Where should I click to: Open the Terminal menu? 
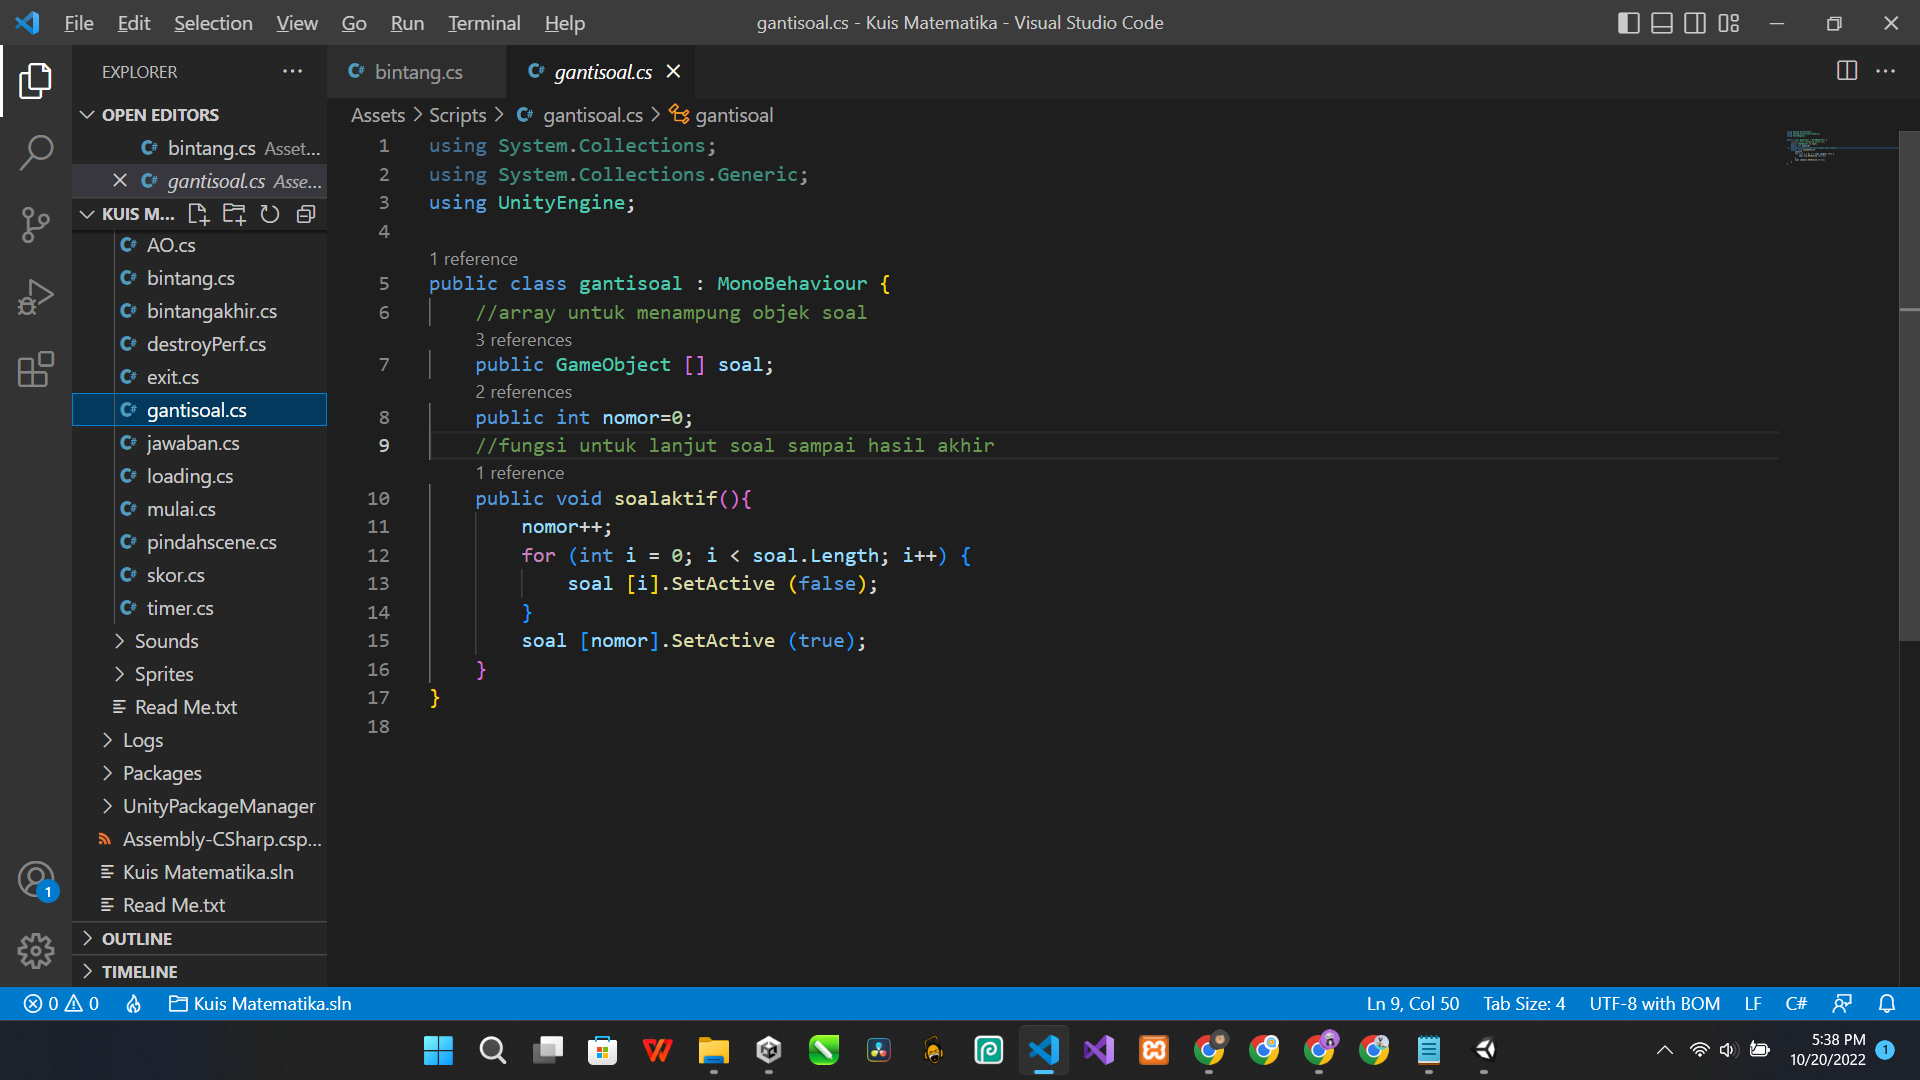tap(483, 23)
